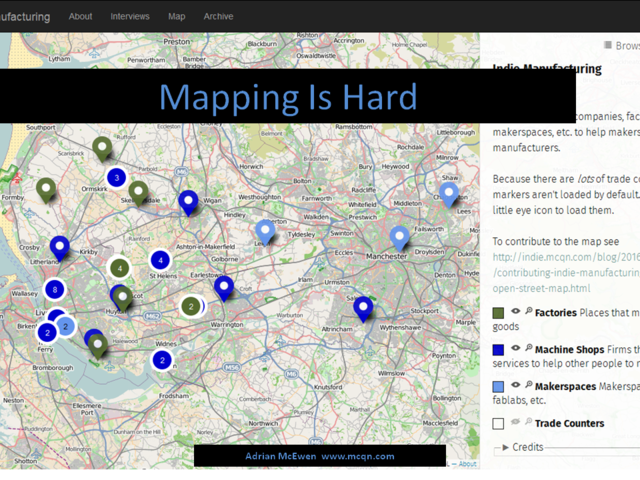640x480 pixels.
Task: Zoom to Factories layer with magnifier icon
Action: (x=529, y=311)
